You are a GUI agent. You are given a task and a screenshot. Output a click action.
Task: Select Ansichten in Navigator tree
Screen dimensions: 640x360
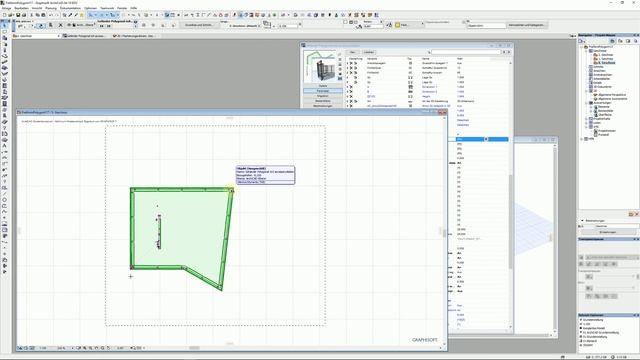[x=599, y=71]
